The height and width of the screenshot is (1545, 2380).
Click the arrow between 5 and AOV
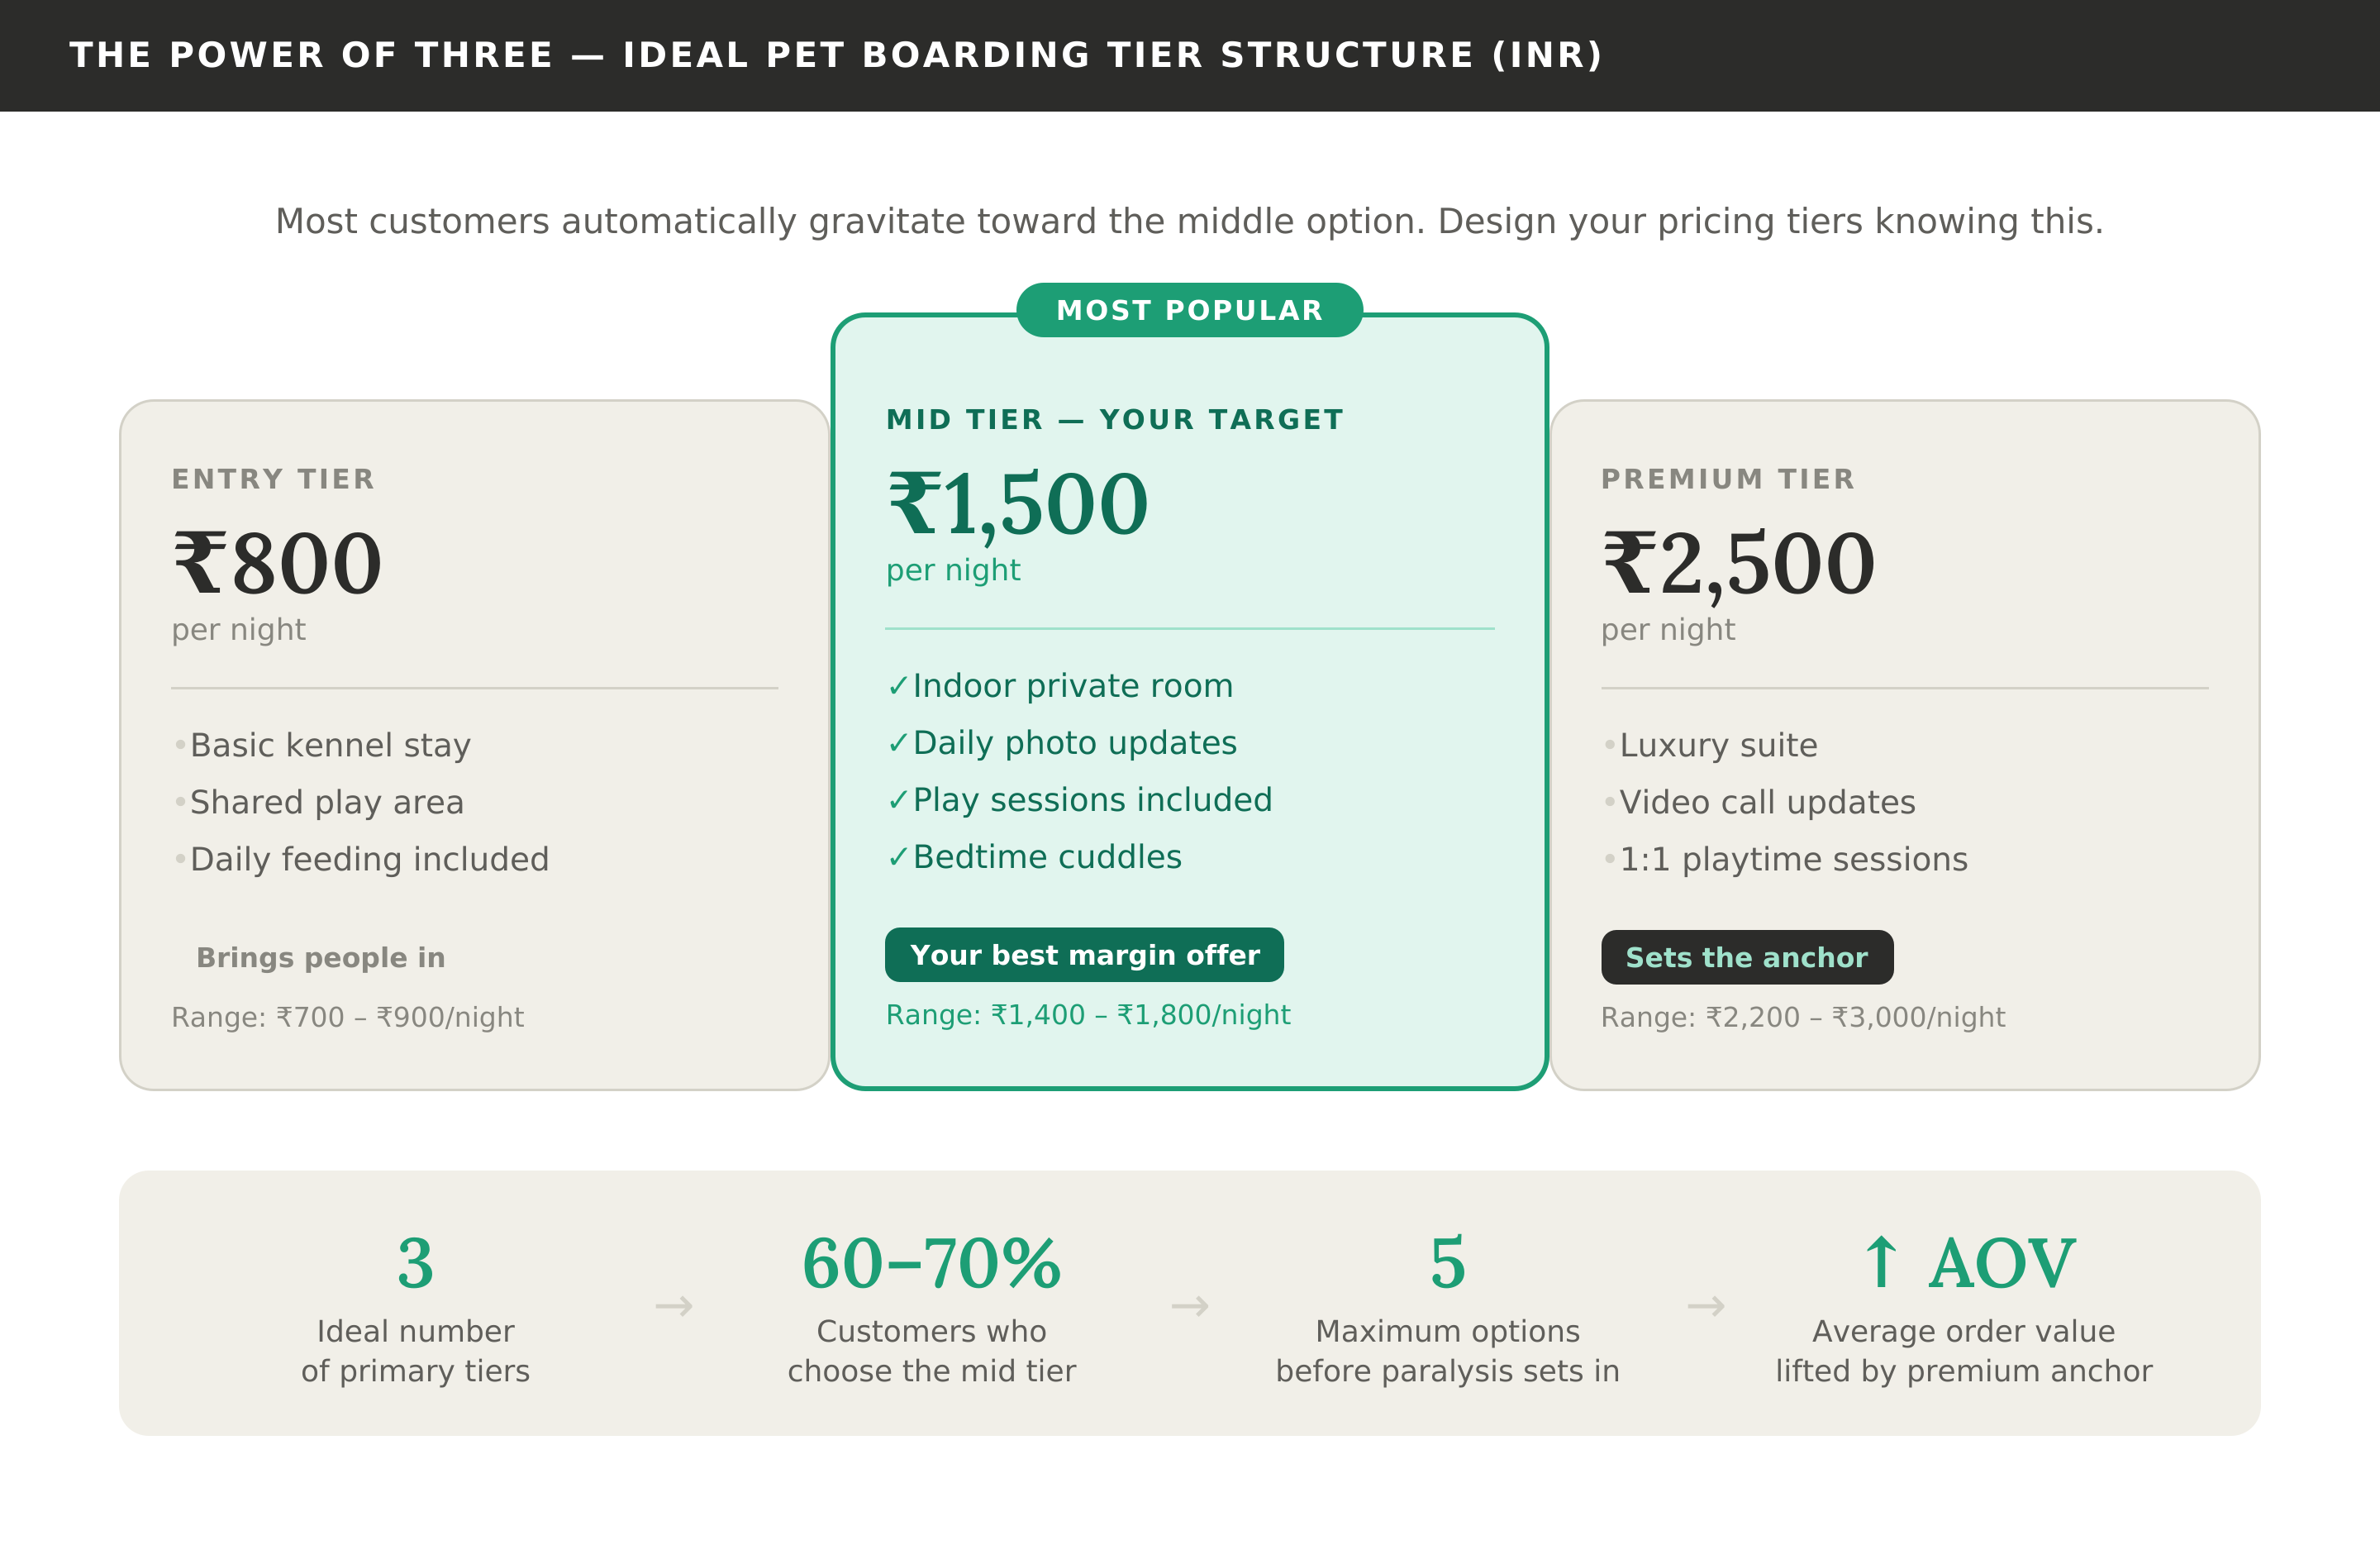pyautogui.click(x=1706, y=1306)
